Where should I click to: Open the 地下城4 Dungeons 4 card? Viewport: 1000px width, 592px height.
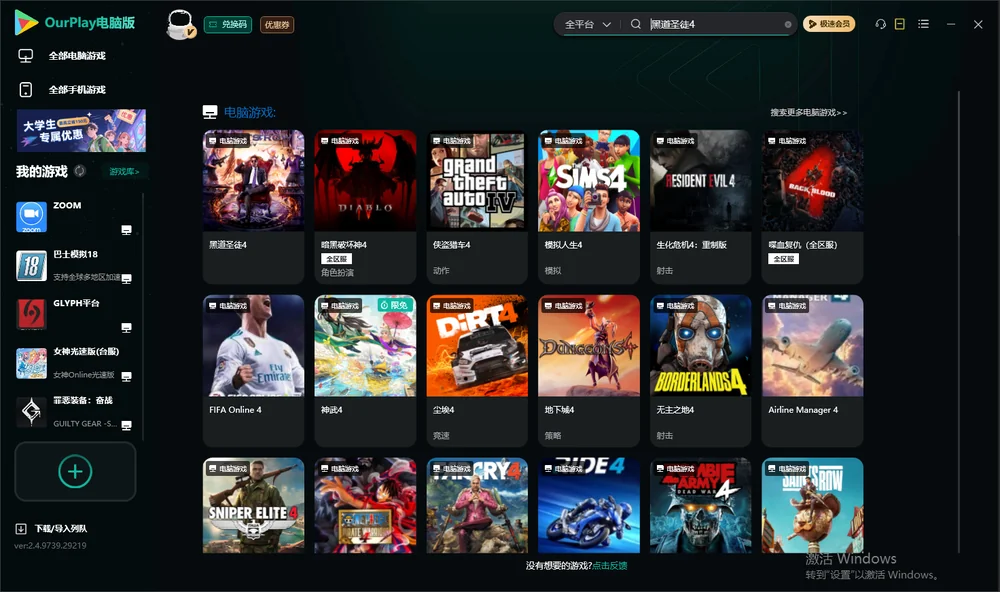(x=589, y=371)
